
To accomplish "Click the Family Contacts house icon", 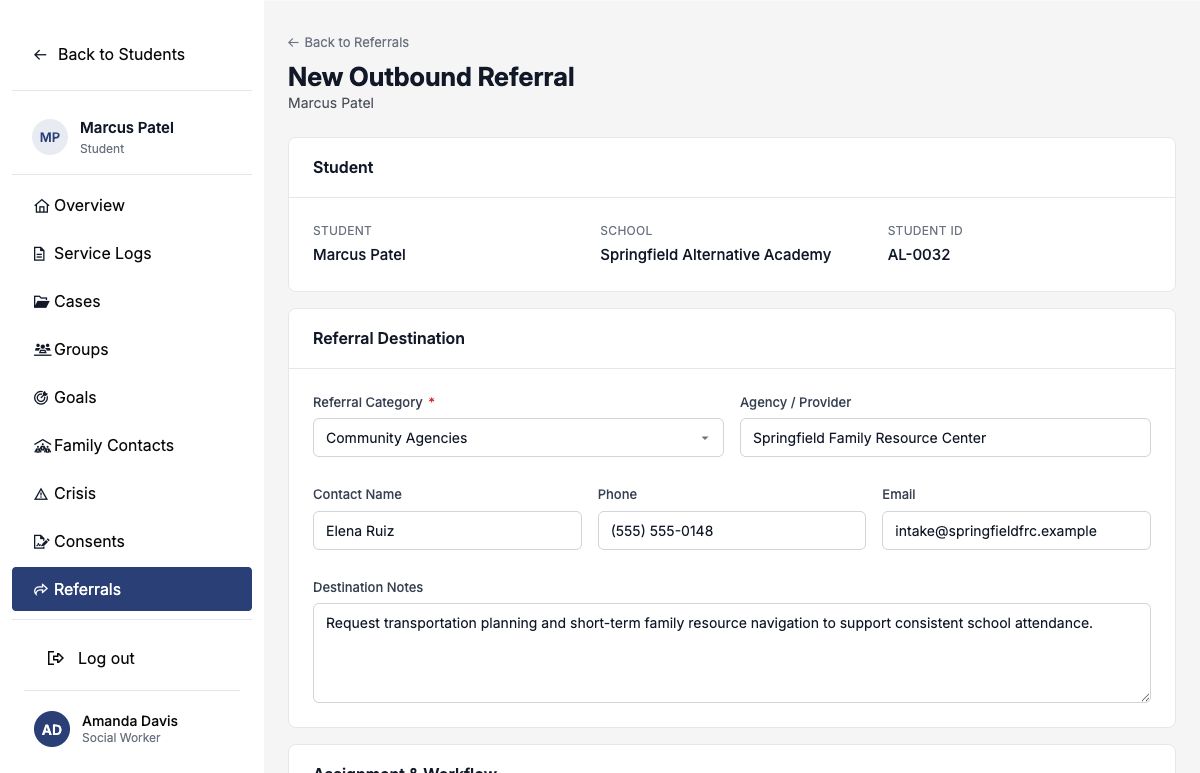I will click(42, 446).
